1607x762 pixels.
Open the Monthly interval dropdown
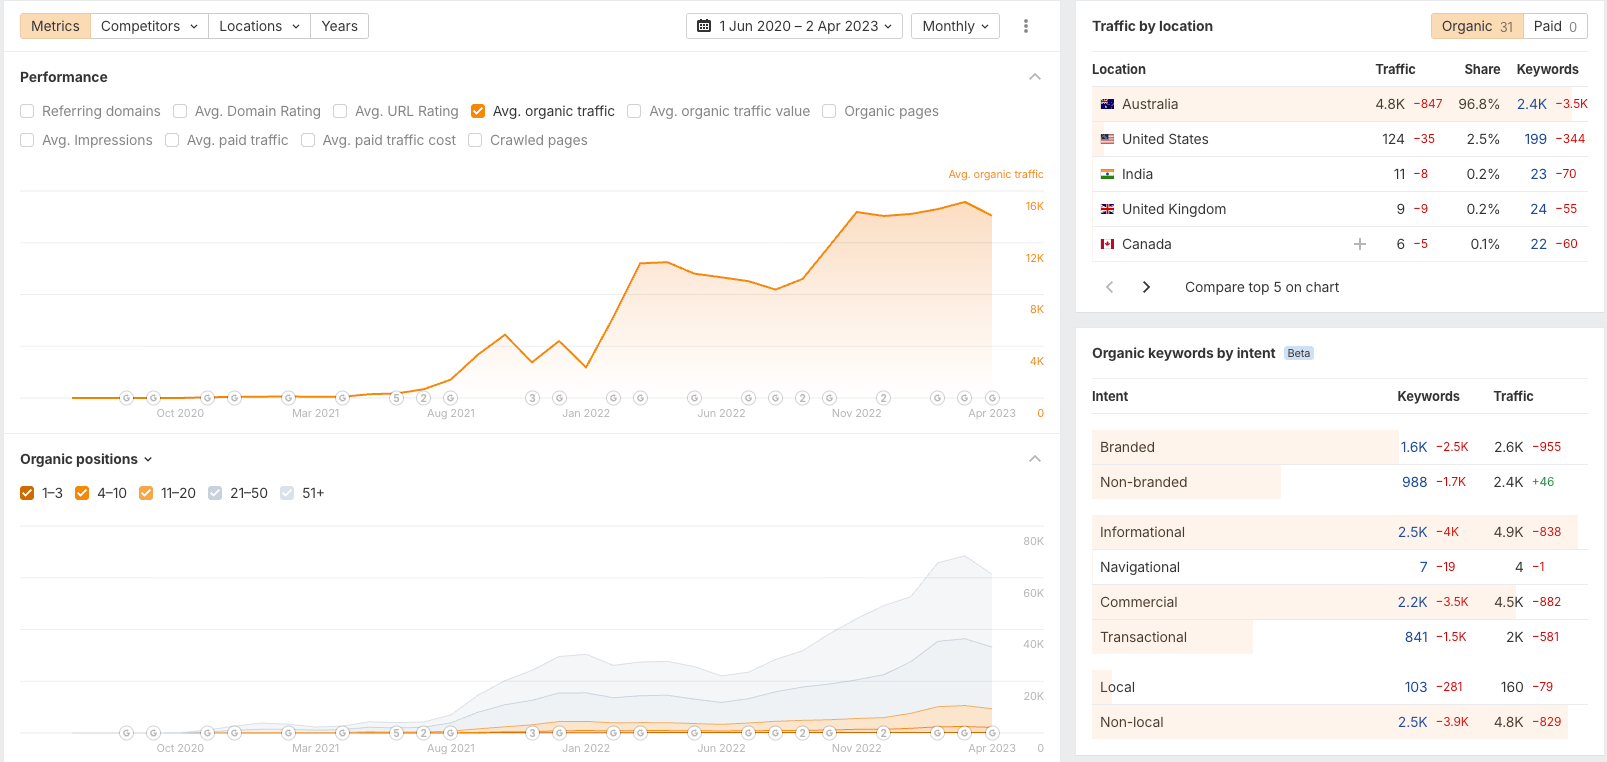955,26
